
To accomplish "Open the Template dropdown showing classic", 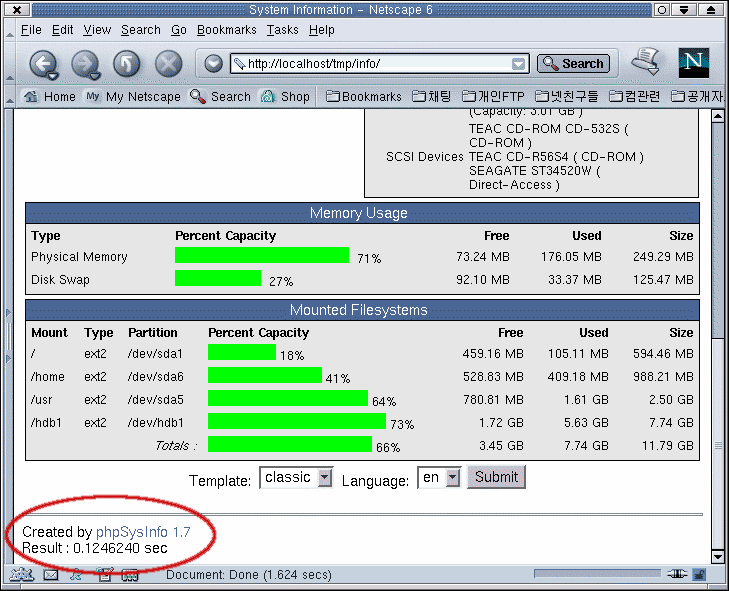I will pyautogui.click(x=296, y=478).
